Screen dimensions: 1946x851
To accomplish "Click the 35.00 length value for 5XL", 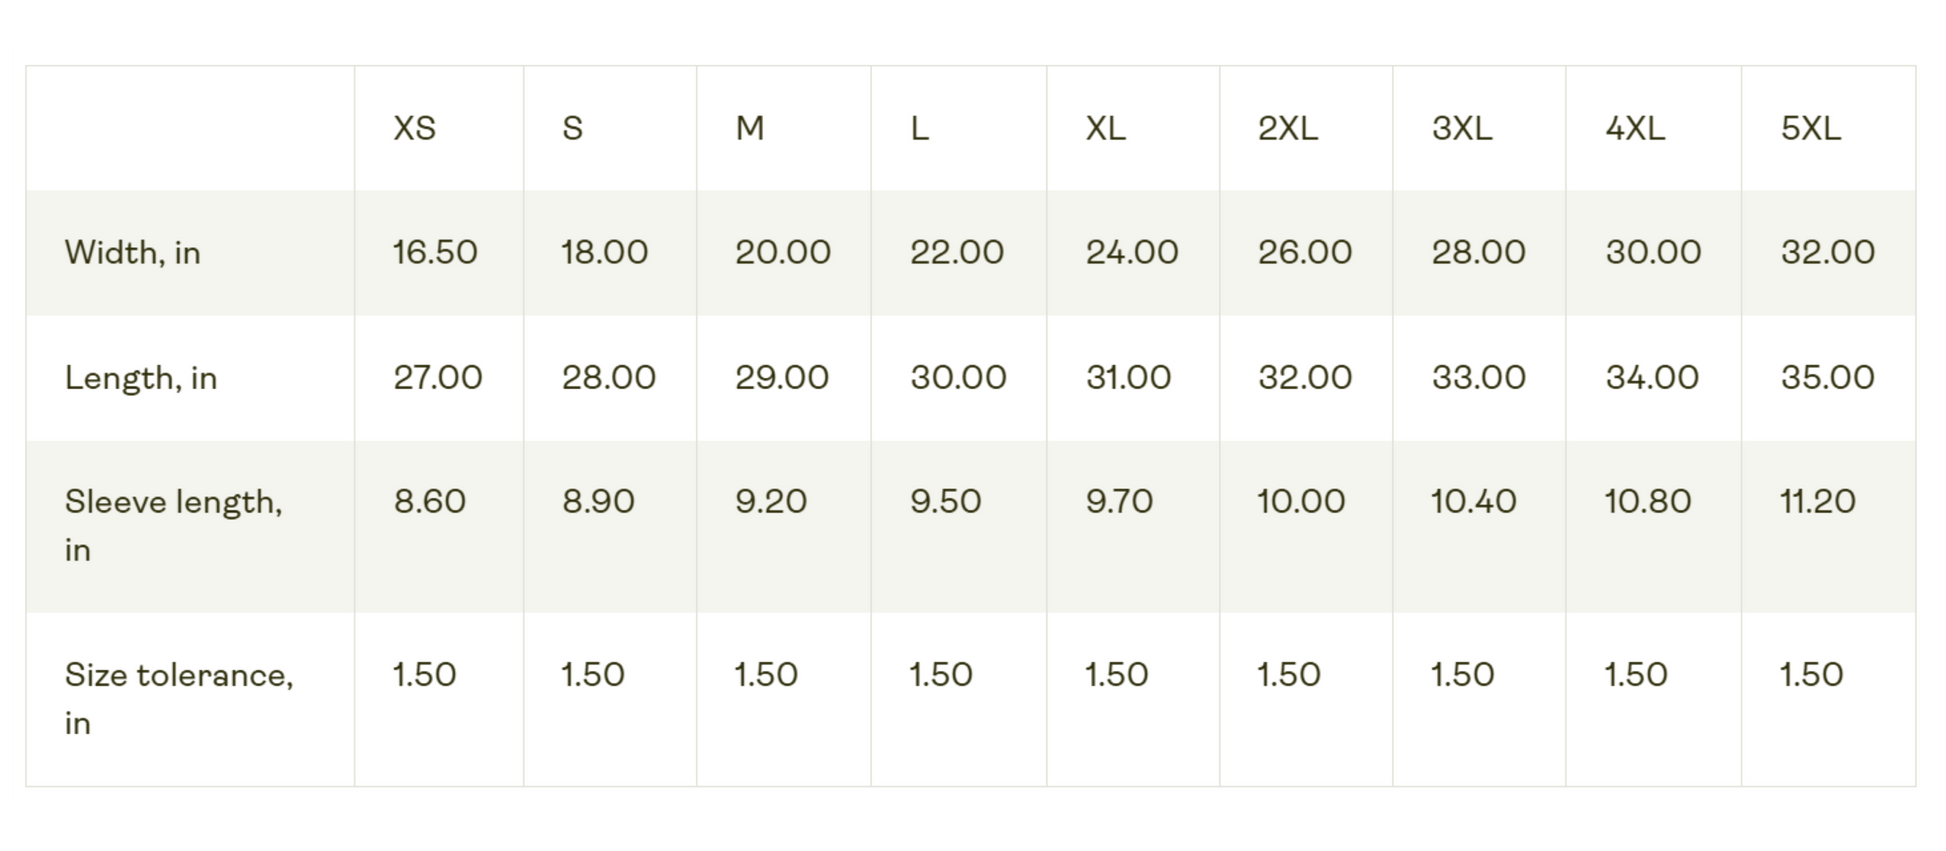I will coord(1827,377).
